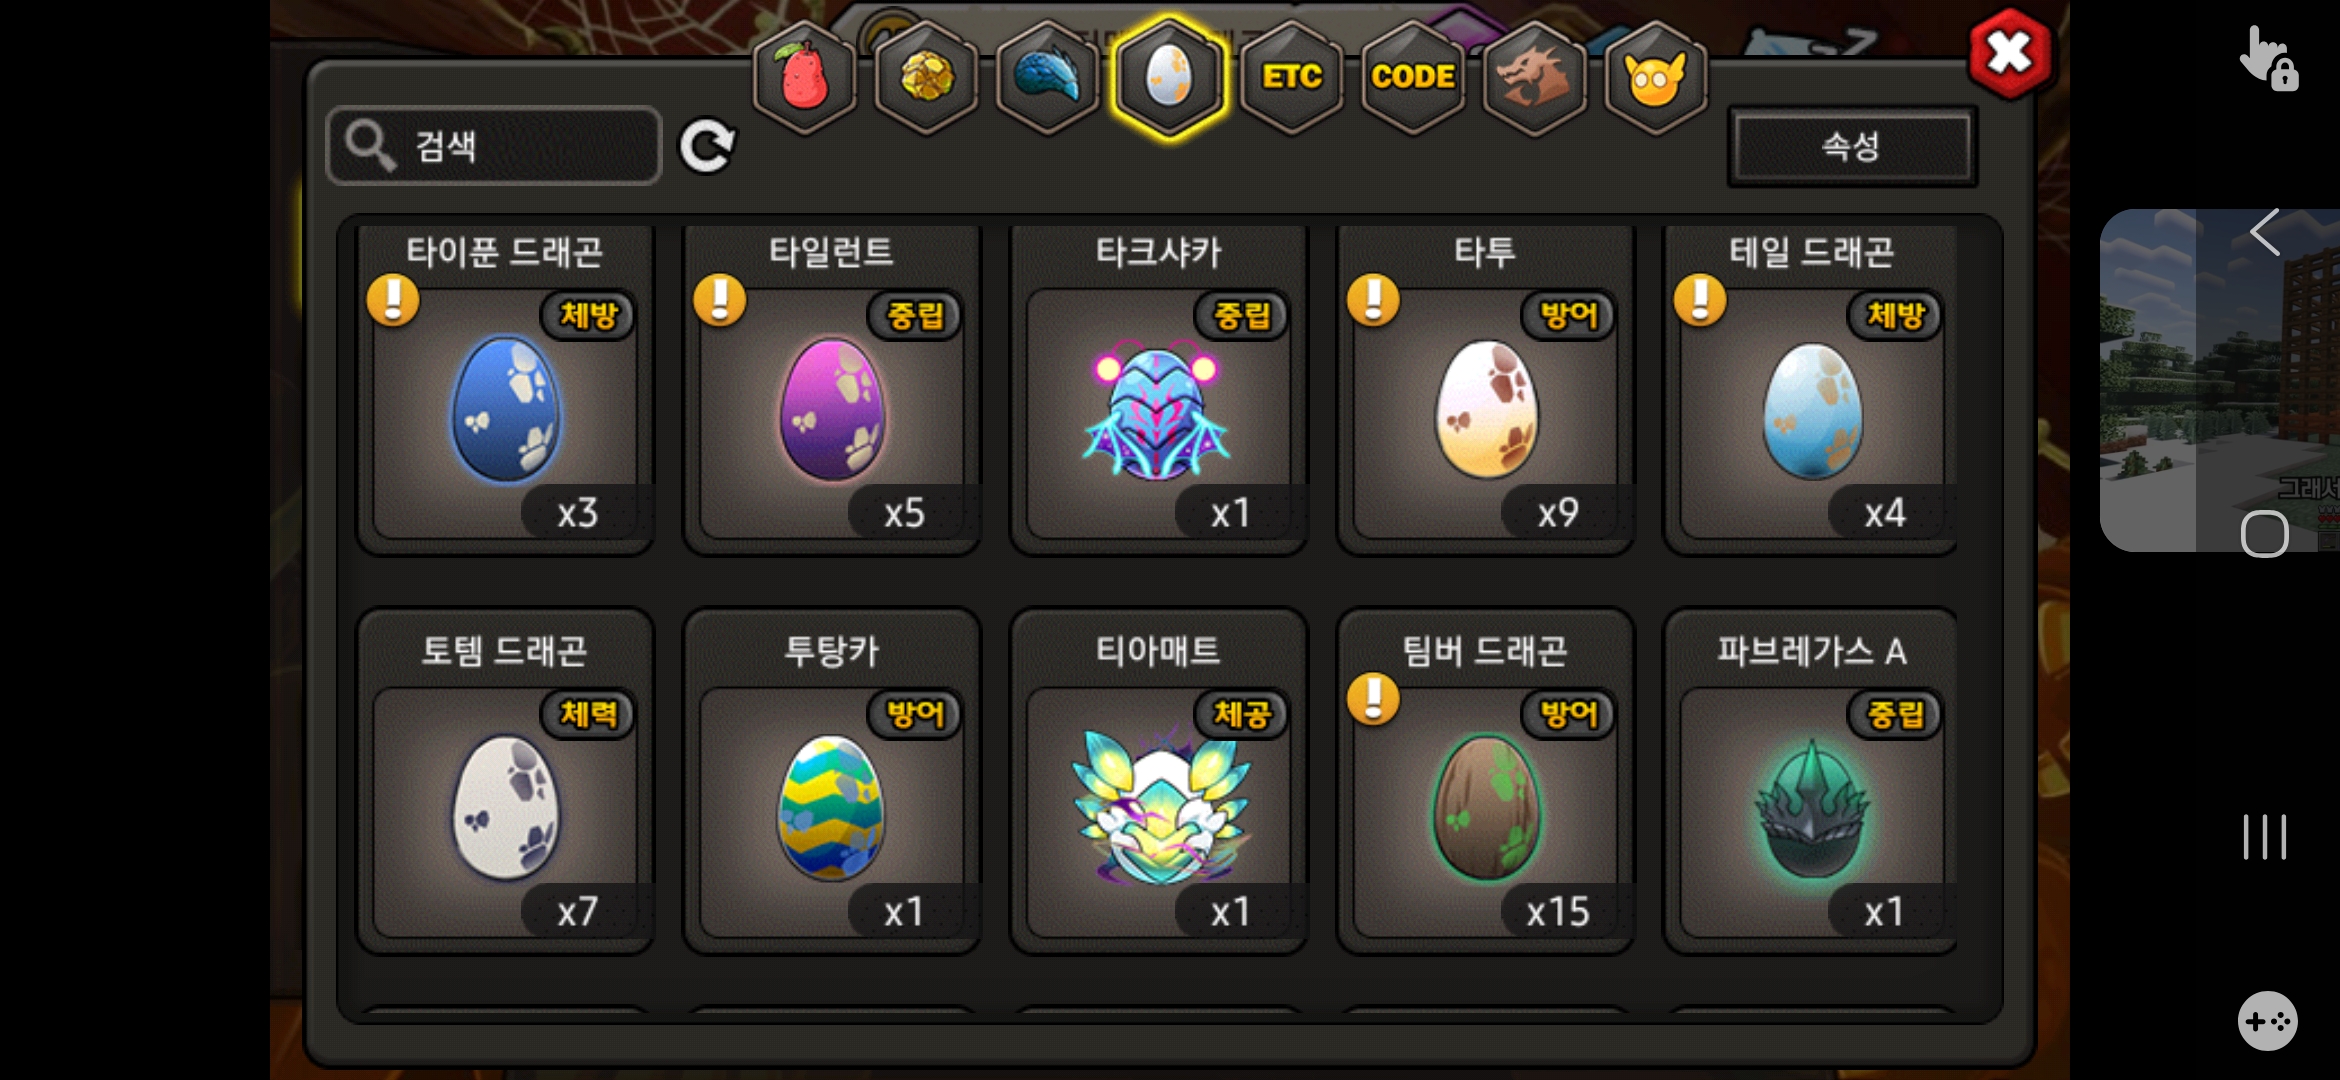The width and height of the screenshot is (2340, 1080).
Task: Pick the 팀버 드래곤 egg x15
Action: pos(1485,782)
